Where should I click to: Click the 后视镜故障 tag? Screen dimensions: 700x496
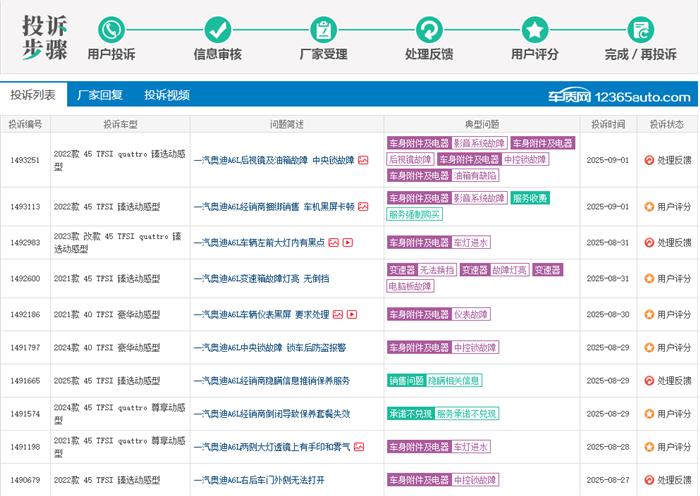coord(410,159)
